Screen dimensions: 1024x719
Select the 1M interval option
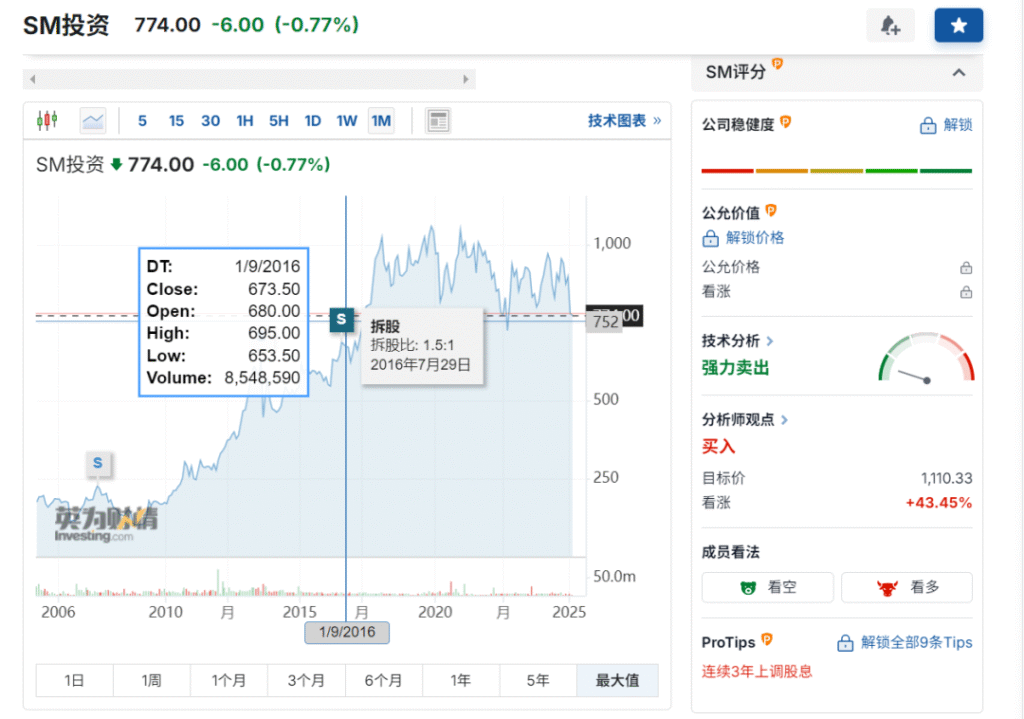[x=381, y=121]
